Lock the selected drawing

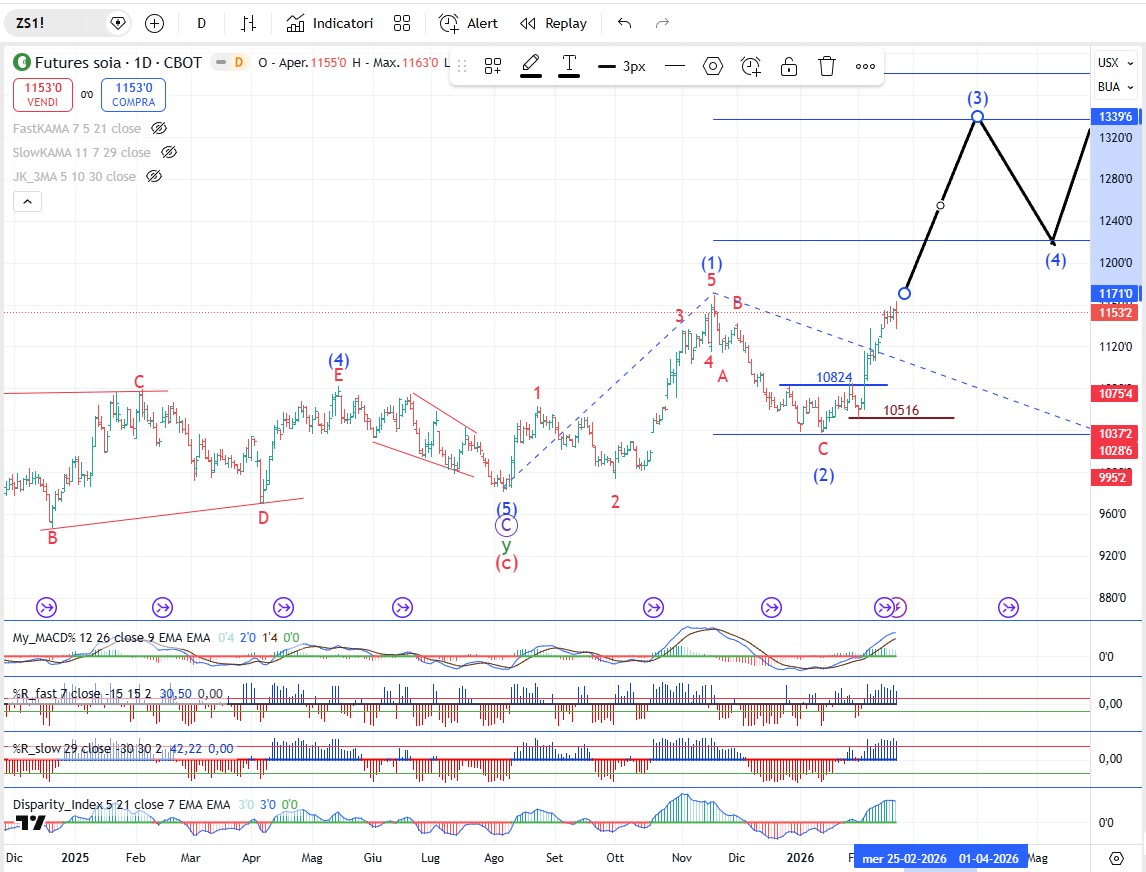789,66
